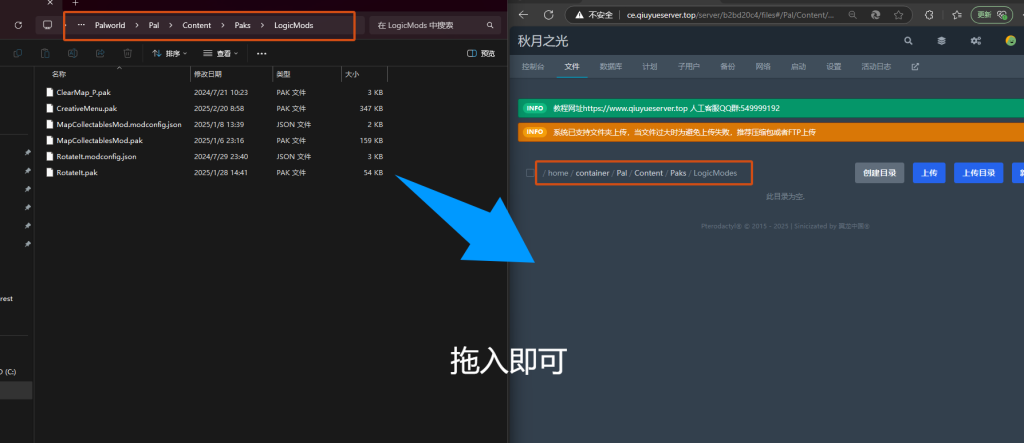Expand the see-more ellipsis menu in Explorer toolbar
The width and height of the screenshot is (1024, 443).
(262, 53)
